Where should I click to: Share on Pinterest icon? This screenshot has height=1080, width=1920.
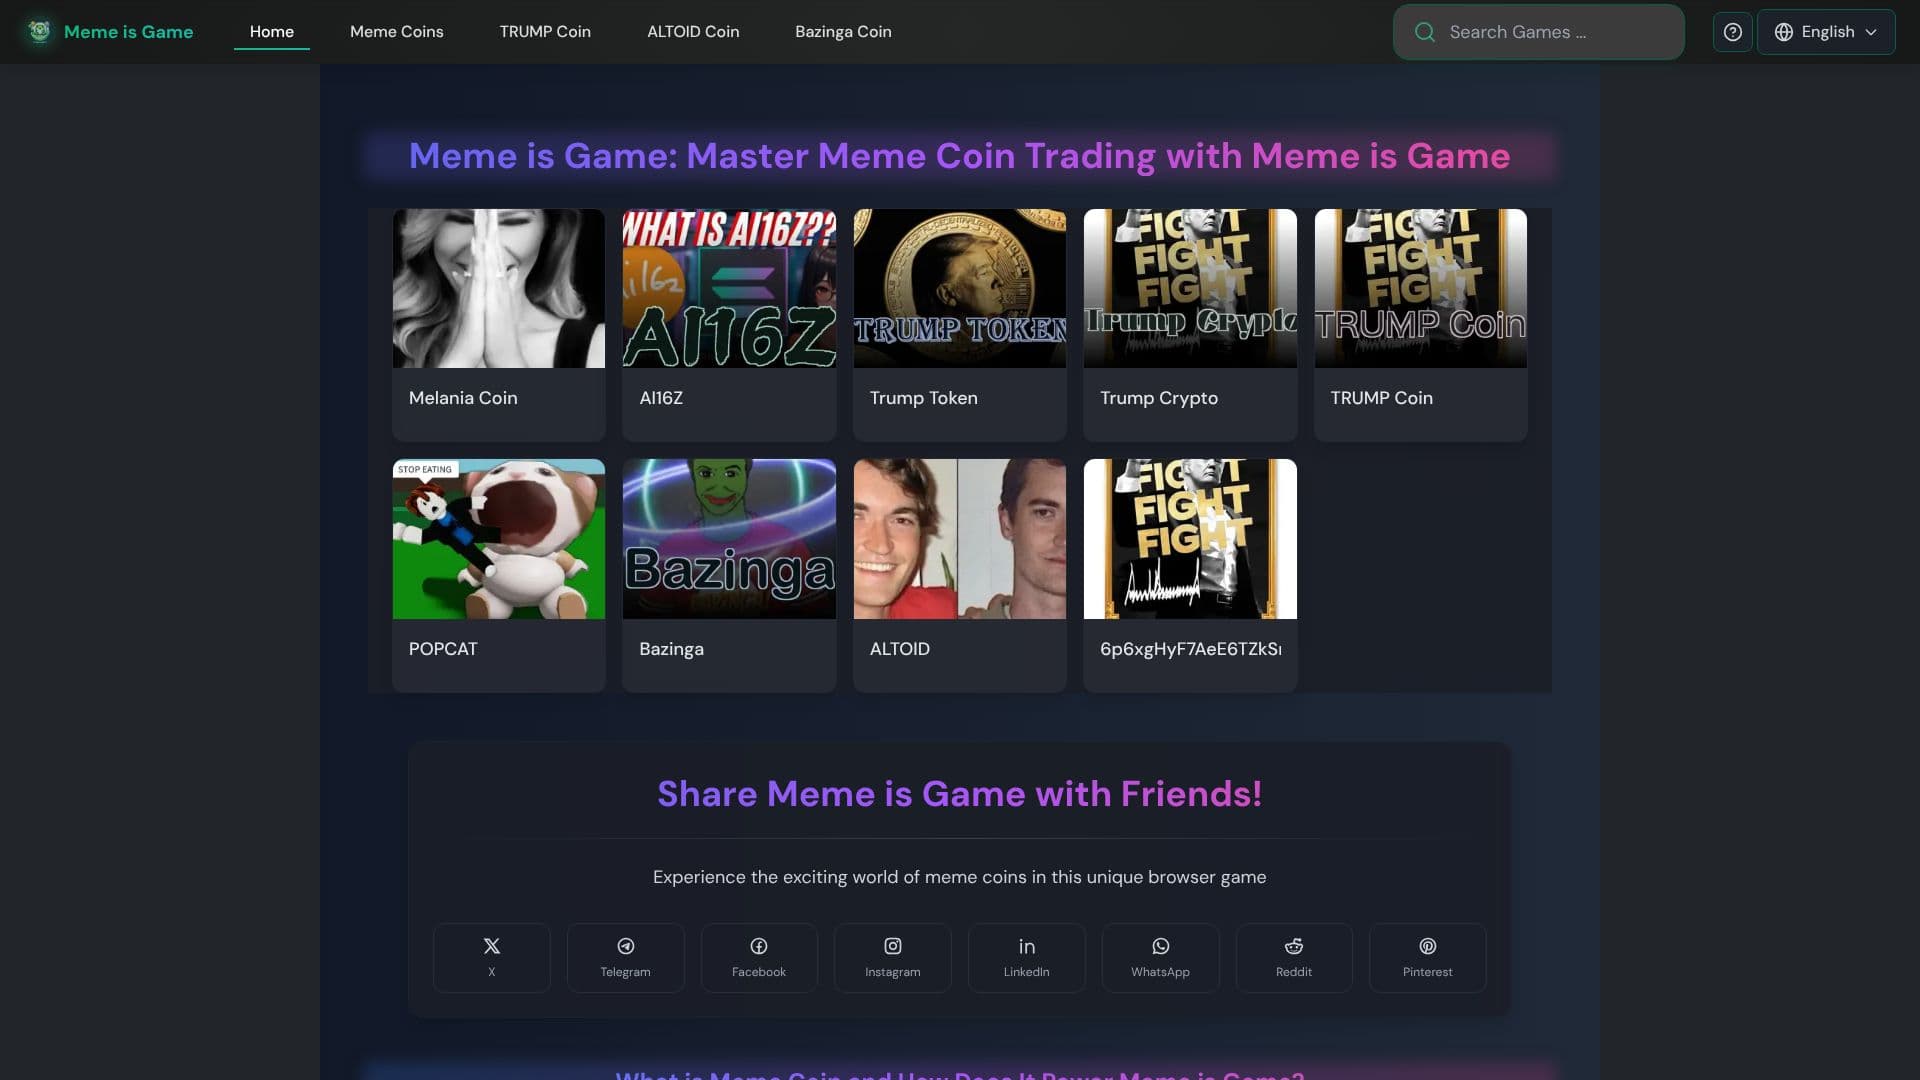point(1428,946)
